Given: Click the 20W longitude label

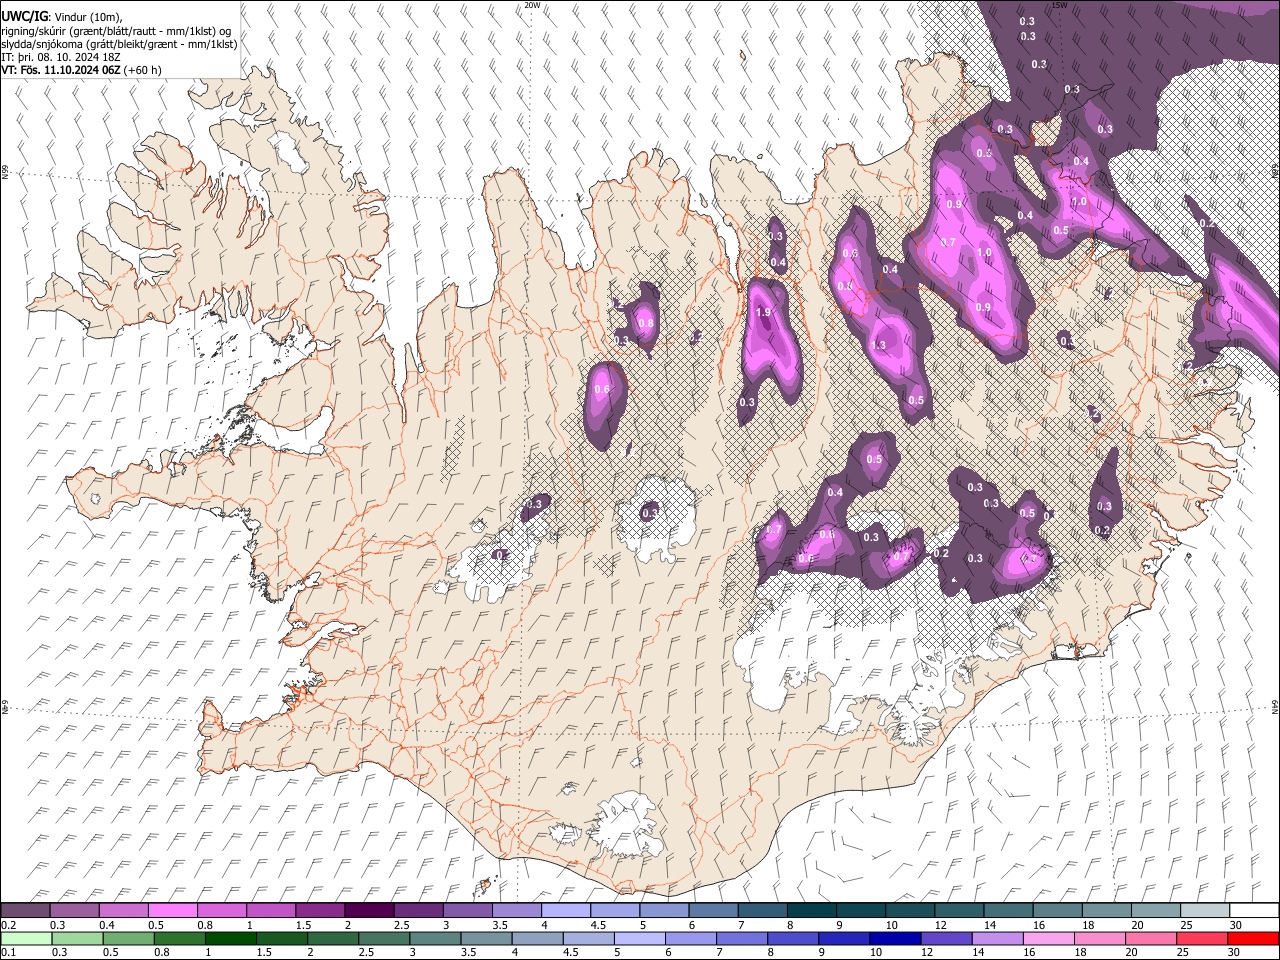Looking at the screenshot, I should click(x=532, y=5).
